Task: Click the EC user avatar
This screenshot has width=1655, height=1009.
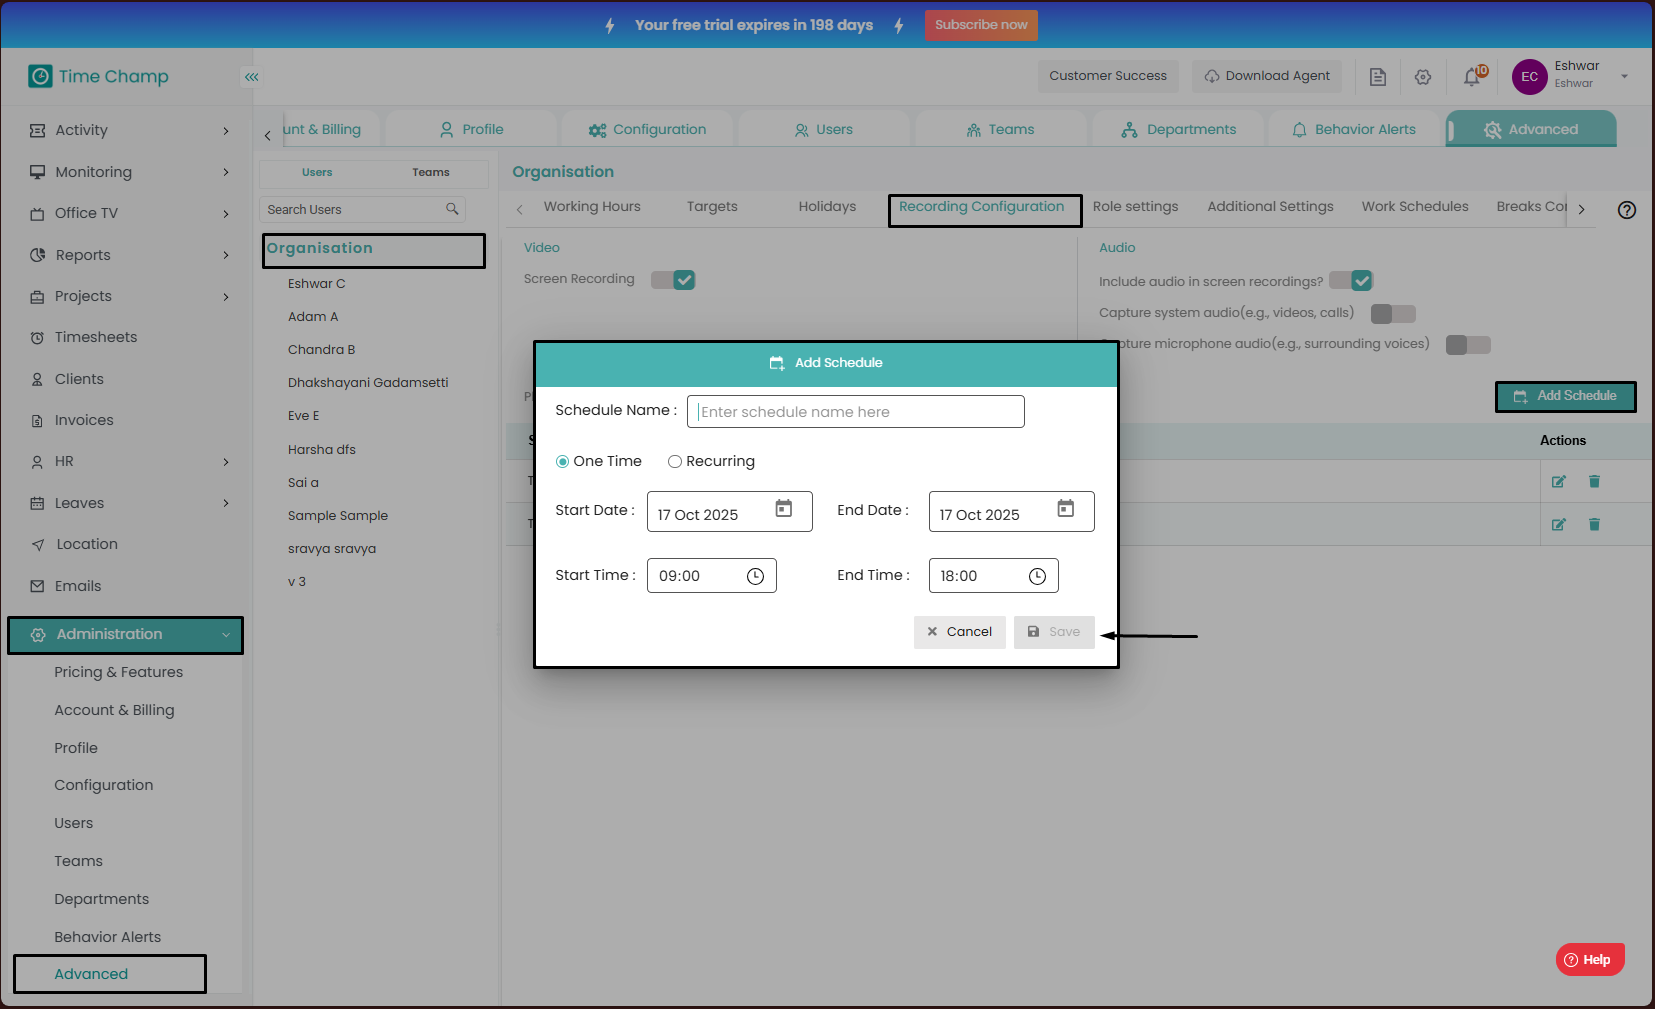Action: tap(1530, 77)
